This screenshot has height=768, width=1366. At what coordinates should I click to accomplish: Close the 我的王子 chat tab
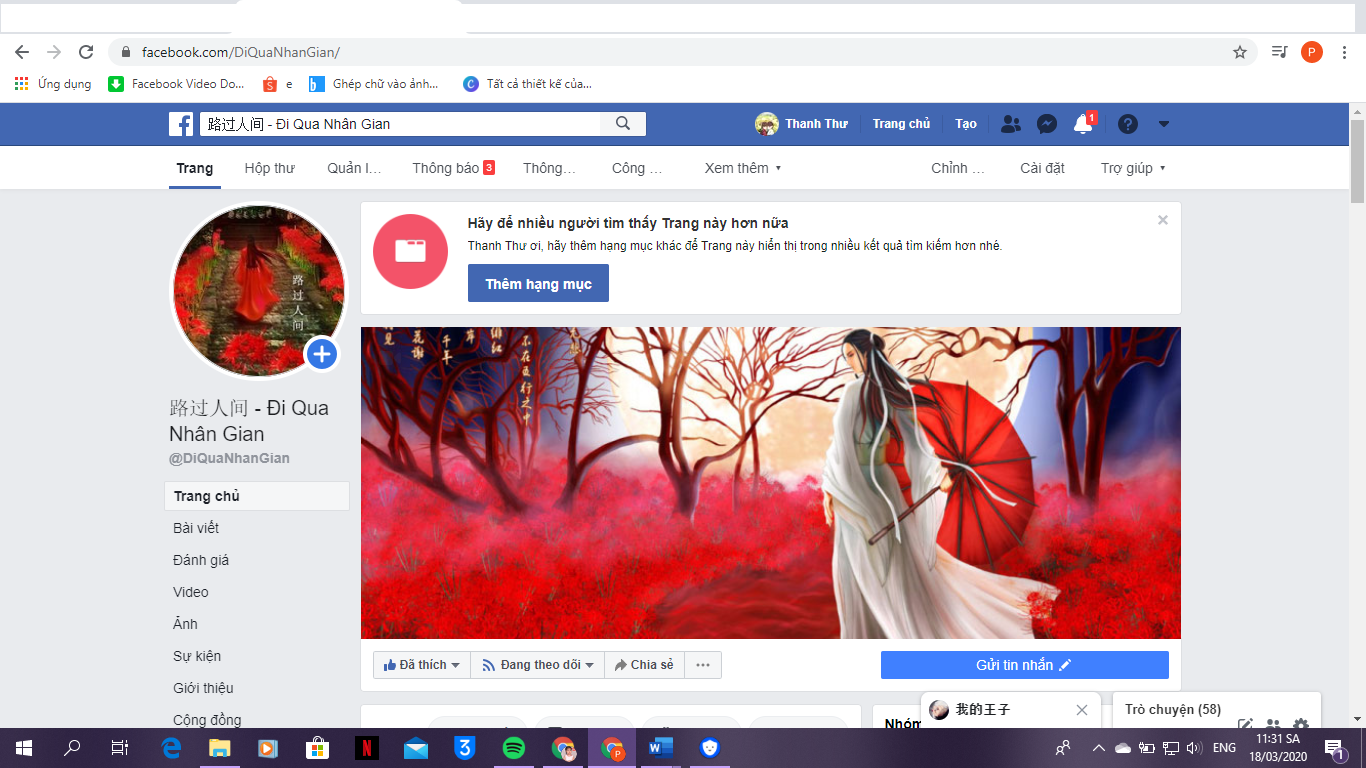coord(1081,710)
